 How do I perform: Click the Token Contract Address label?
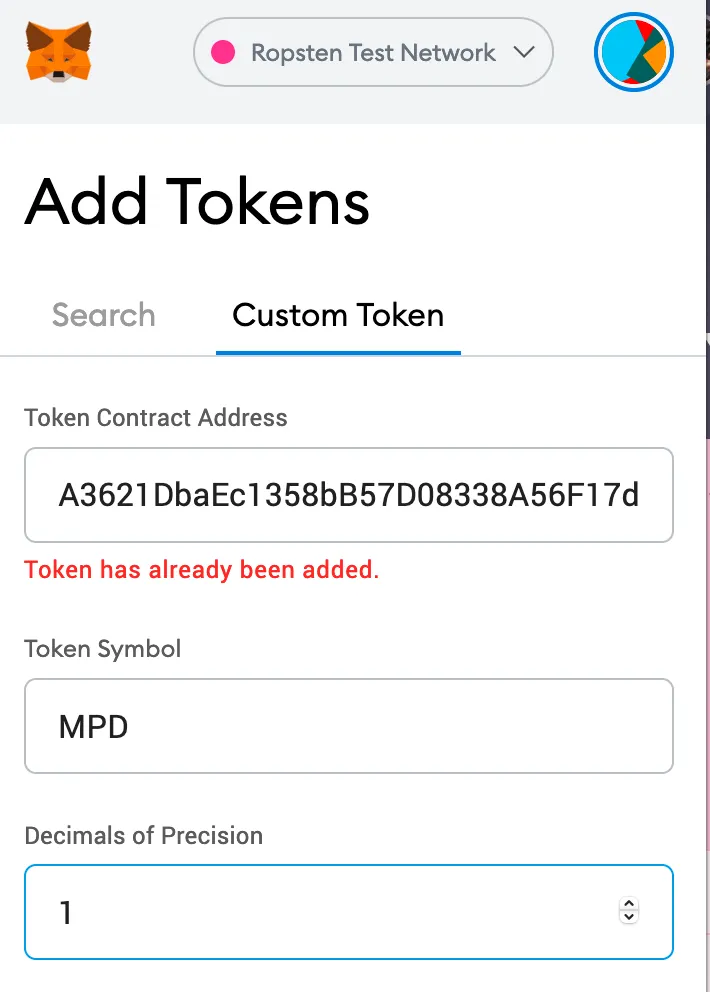coord(156,418)
